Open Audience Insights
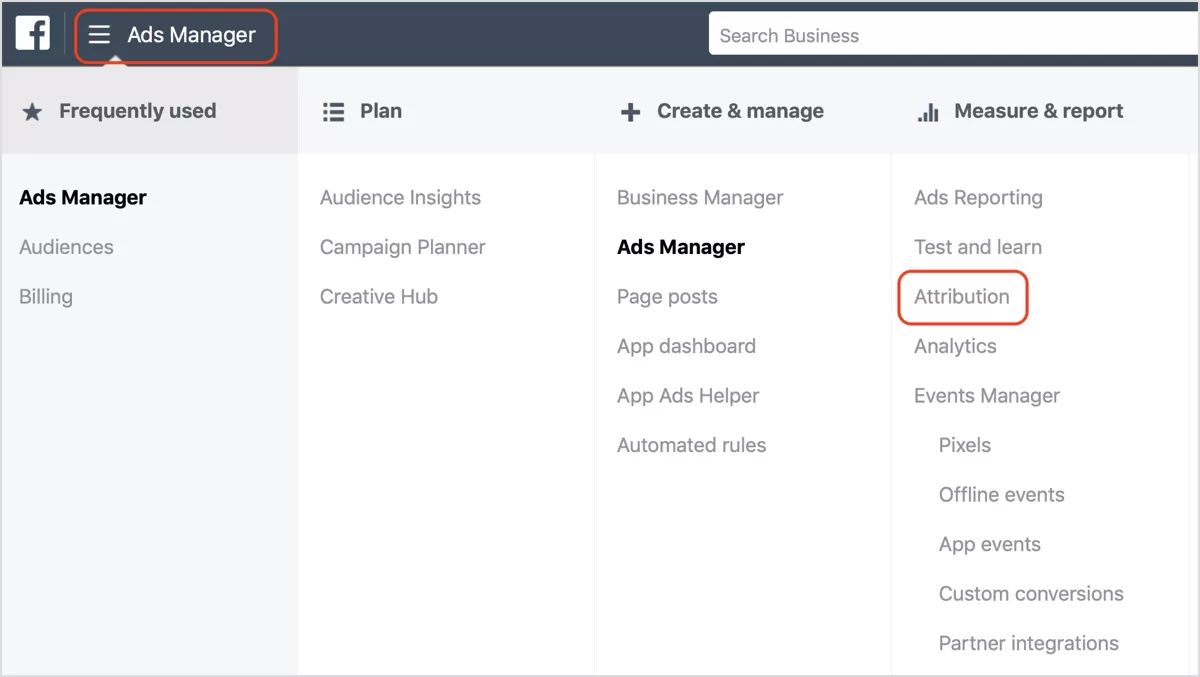 click(400, 198)
